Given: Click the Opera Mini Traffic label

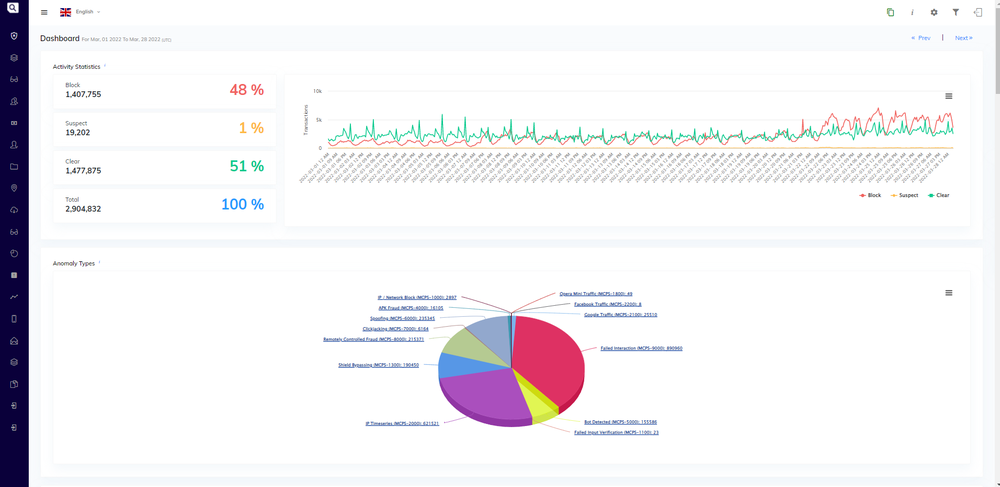Looking at the screenshot, I should 596,294.
